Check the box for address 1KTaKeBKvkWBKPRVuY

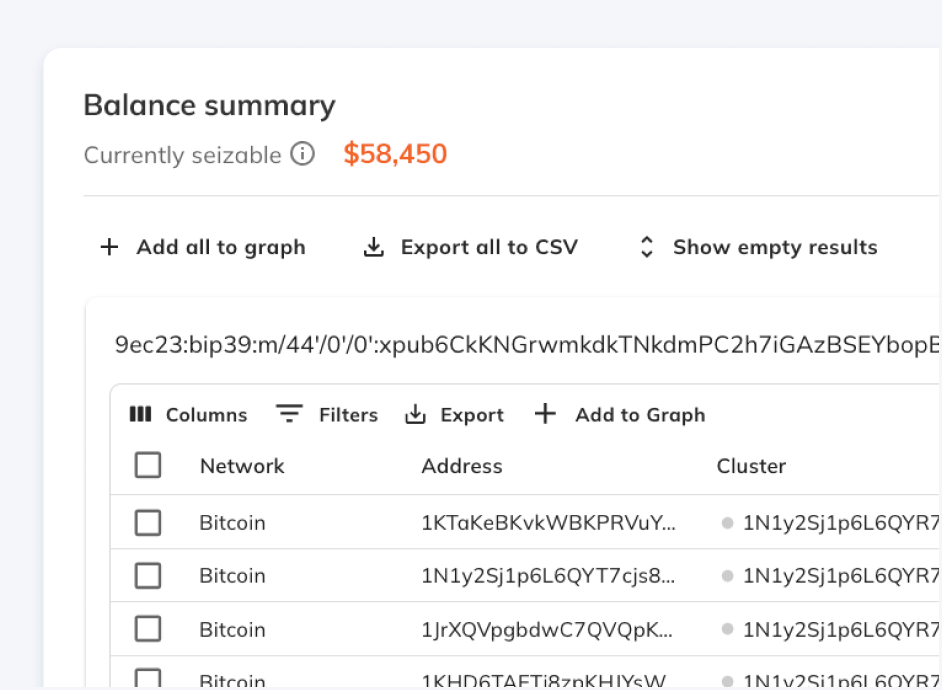pos(148,523)
